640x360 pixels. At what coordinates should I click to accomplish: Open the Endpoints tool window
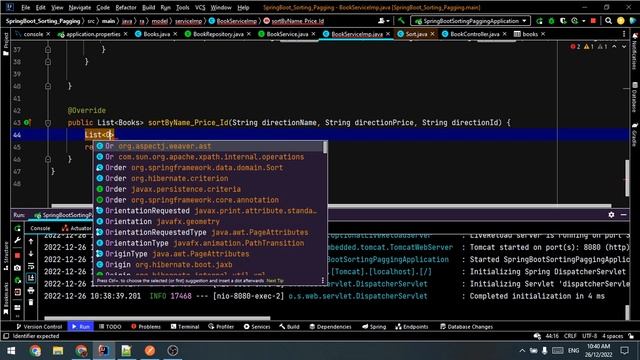click(412, 327)
